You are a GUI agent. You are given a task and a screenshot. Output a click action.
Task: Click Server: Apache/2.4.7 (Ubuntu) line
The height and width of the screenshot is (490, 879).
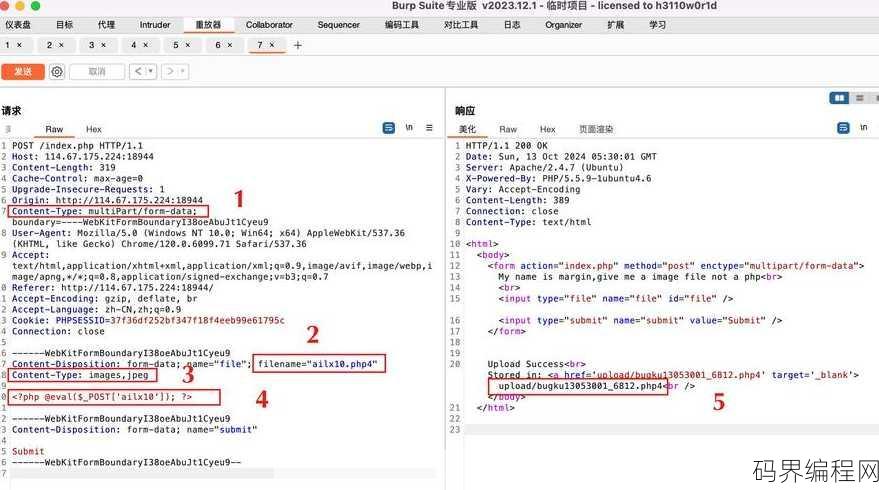point(544,168)
